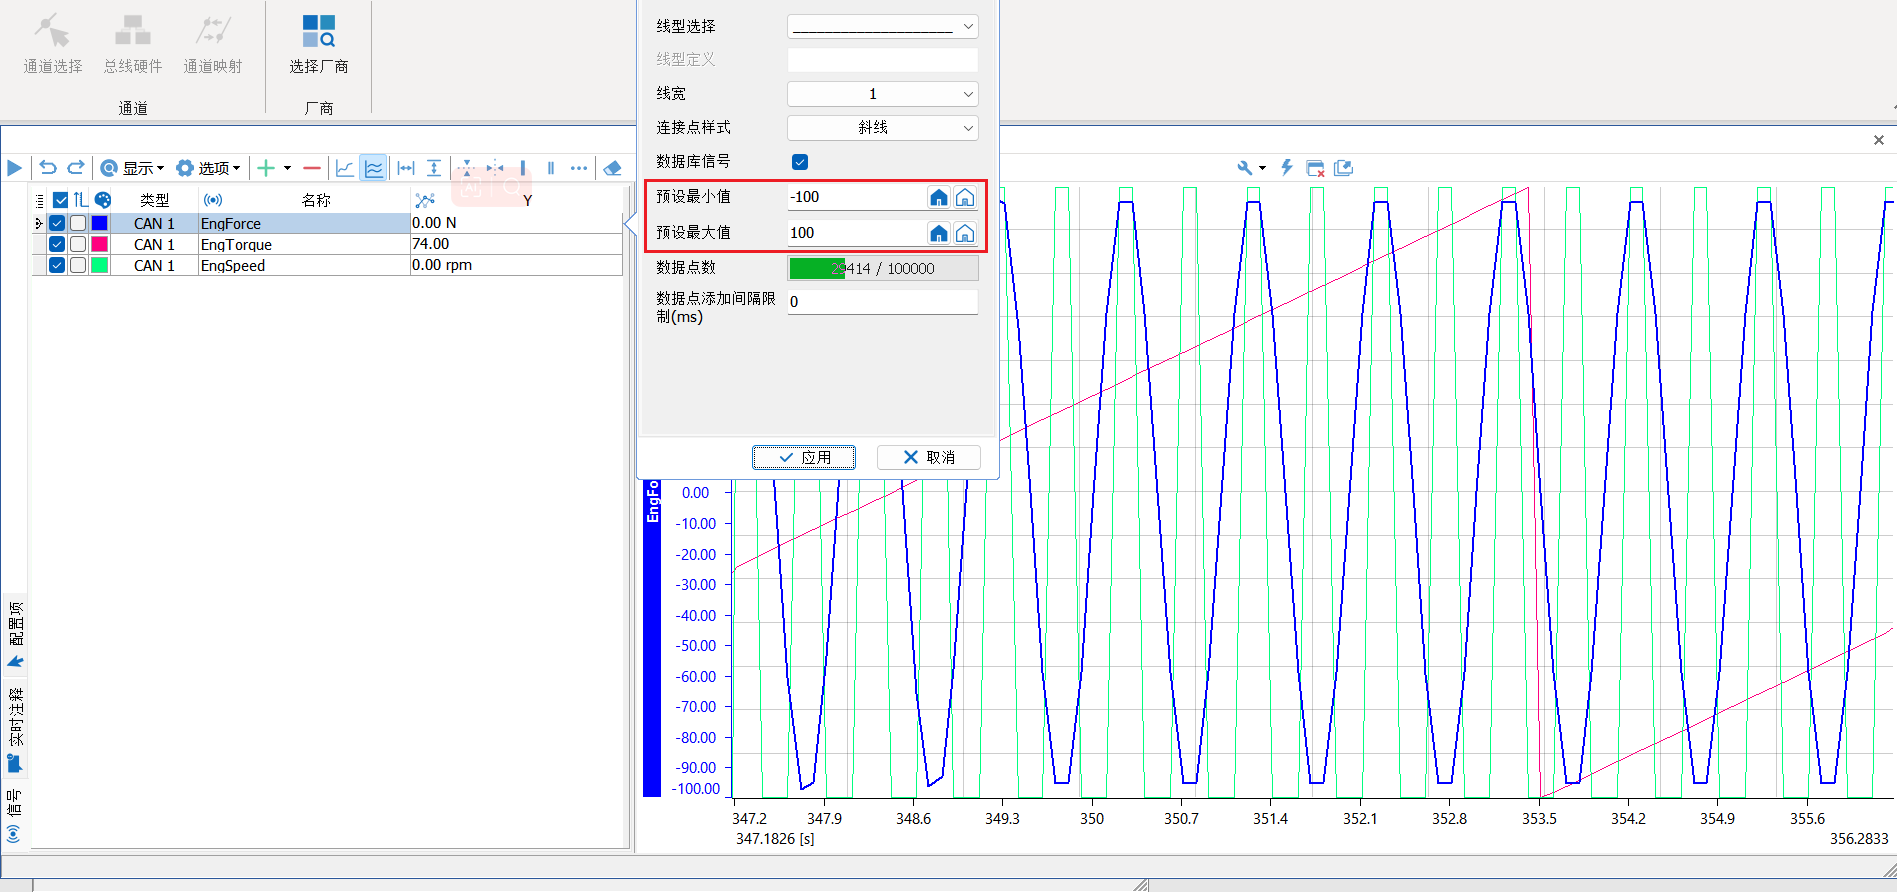Select the EngTorque signal name
The width and height of the screenshot is (1897, 892).
236,244
